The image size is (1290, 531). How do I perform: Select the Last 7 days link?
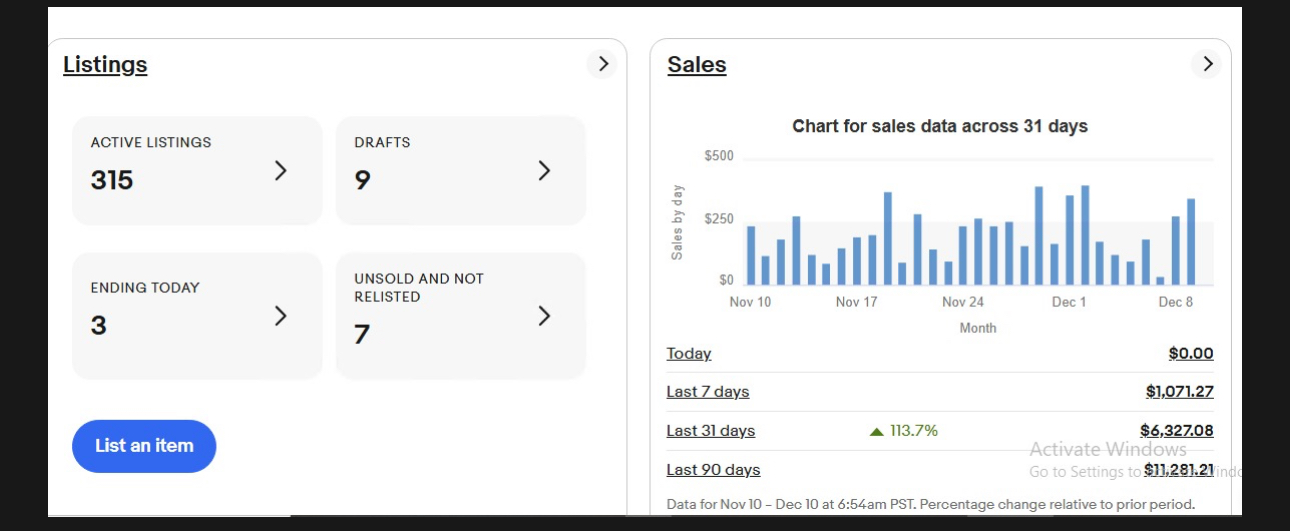pyautogui.click(x=708, y=392)
